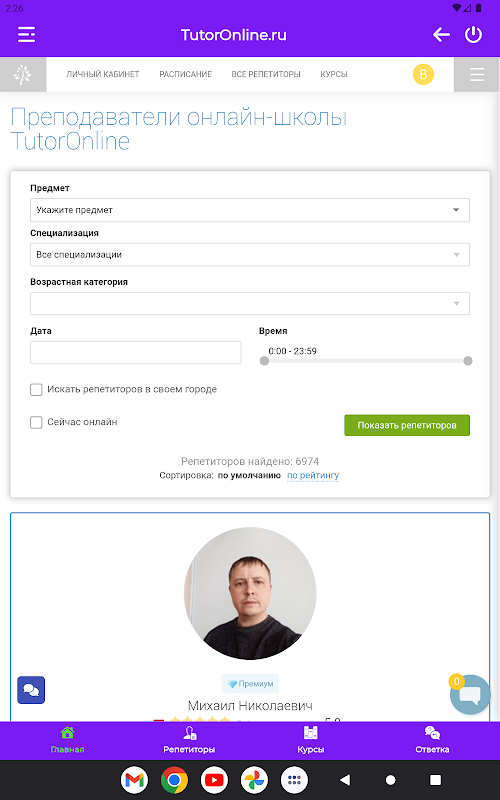Expand the Укажите предмет dropdown
This screenshot has width=500, height=800.
(x=250, y=210)
